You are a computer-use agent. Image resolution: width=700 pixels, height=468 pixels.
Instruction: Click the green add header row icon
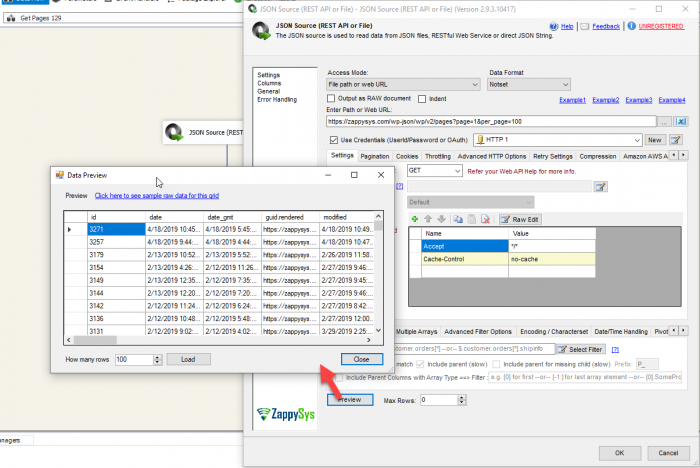[x=415, y=219]
